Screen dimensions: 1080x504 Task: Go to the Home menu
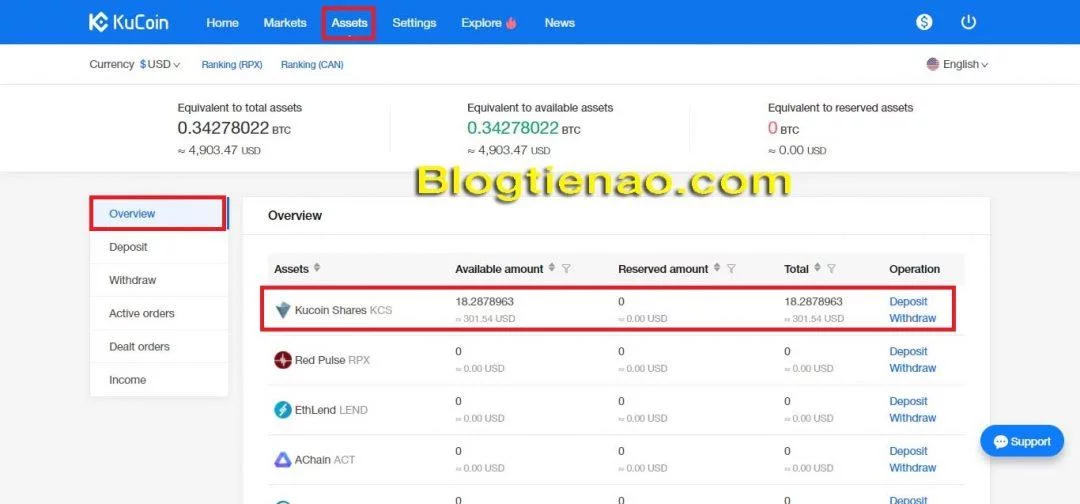(222, 23)
